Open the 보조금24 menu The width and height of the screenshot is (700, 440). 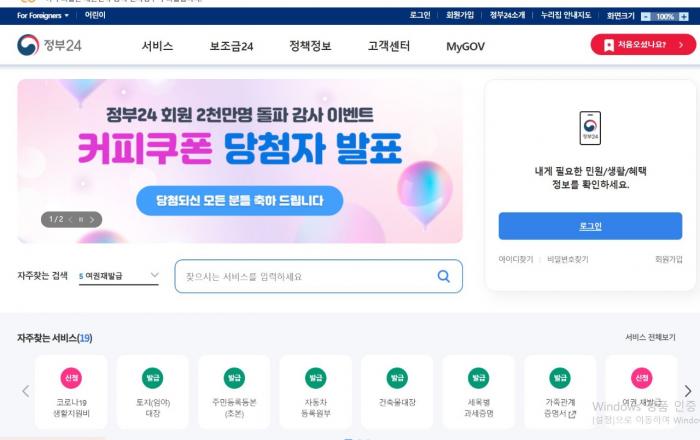coord(231,46)
